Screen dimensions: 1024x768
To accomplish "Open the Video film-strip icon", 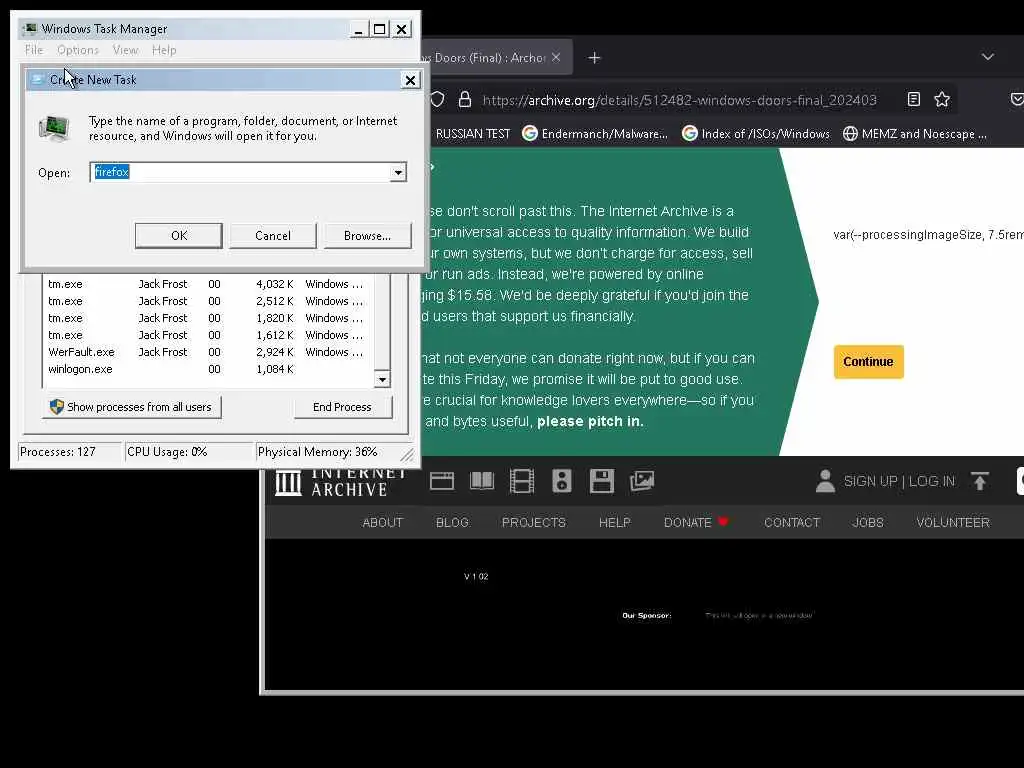I will pyautogui.click(x=522, y=482).
